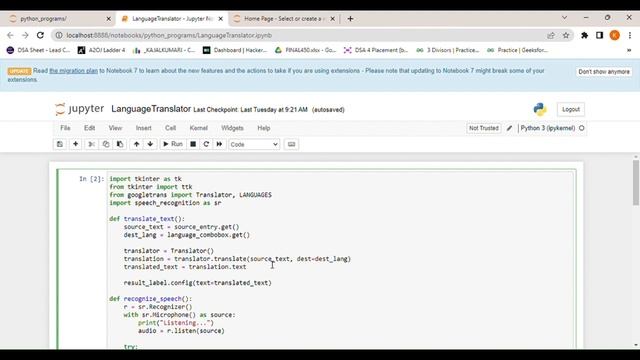The width and height of the screenshot is (640, 360).
Task: Open the command palette keyboard icon
Action: [291, 144]
